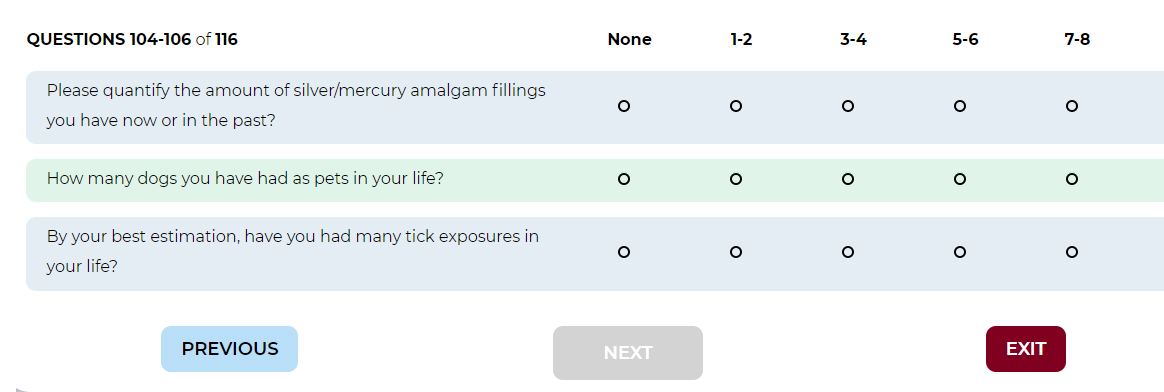1164x392 pixels.
Task: Click the greyed-out NEXT button
Action: click(628, 353)
